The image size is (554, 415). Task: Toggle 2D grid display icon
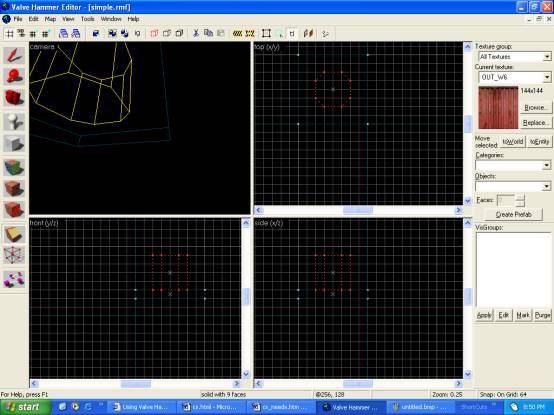pyautogui.click(x=10, y=34)
